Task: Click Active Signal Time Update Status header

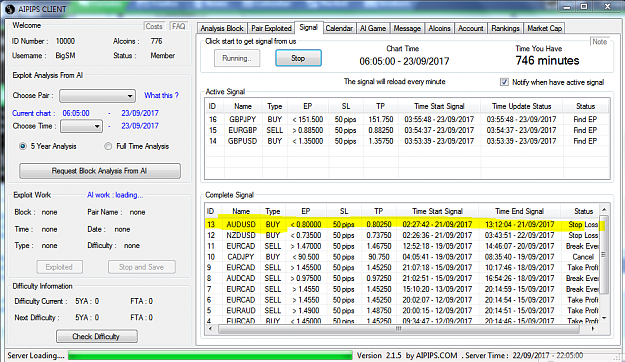Action: [x=521, y=106]
